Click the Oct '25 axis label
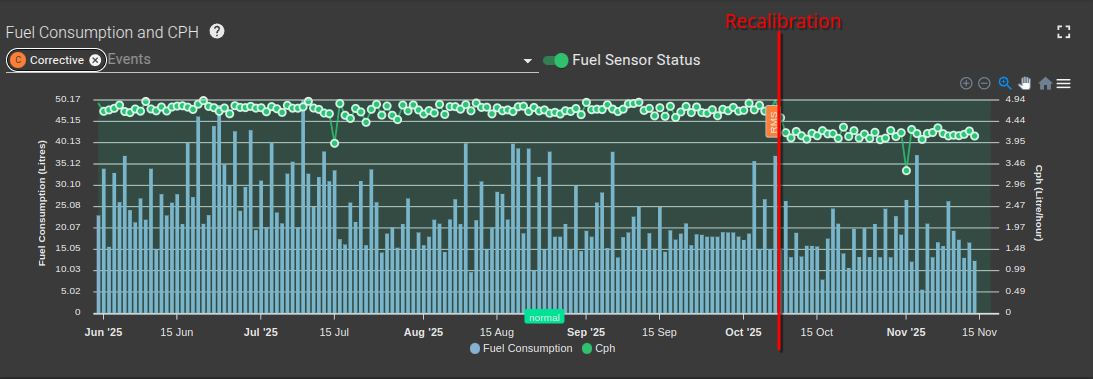1093x379 pixels. coord(744,332)
